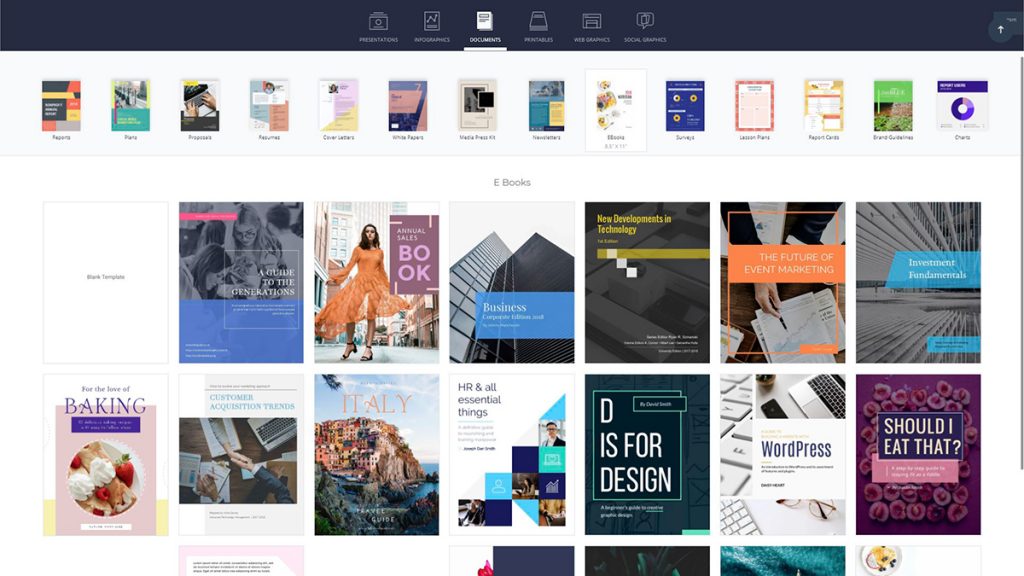Open the WordPress ebook template
The image size is (1024, 576).
782,455
